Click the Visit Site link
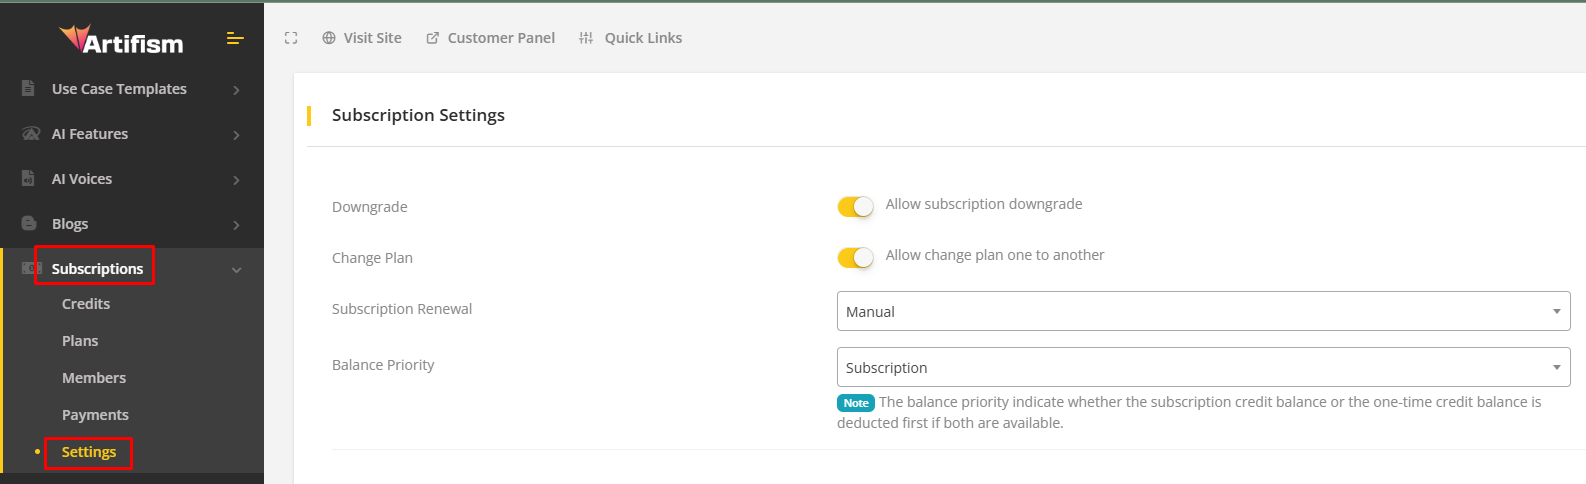This screenshot has width=1586, height=484. 362,38
